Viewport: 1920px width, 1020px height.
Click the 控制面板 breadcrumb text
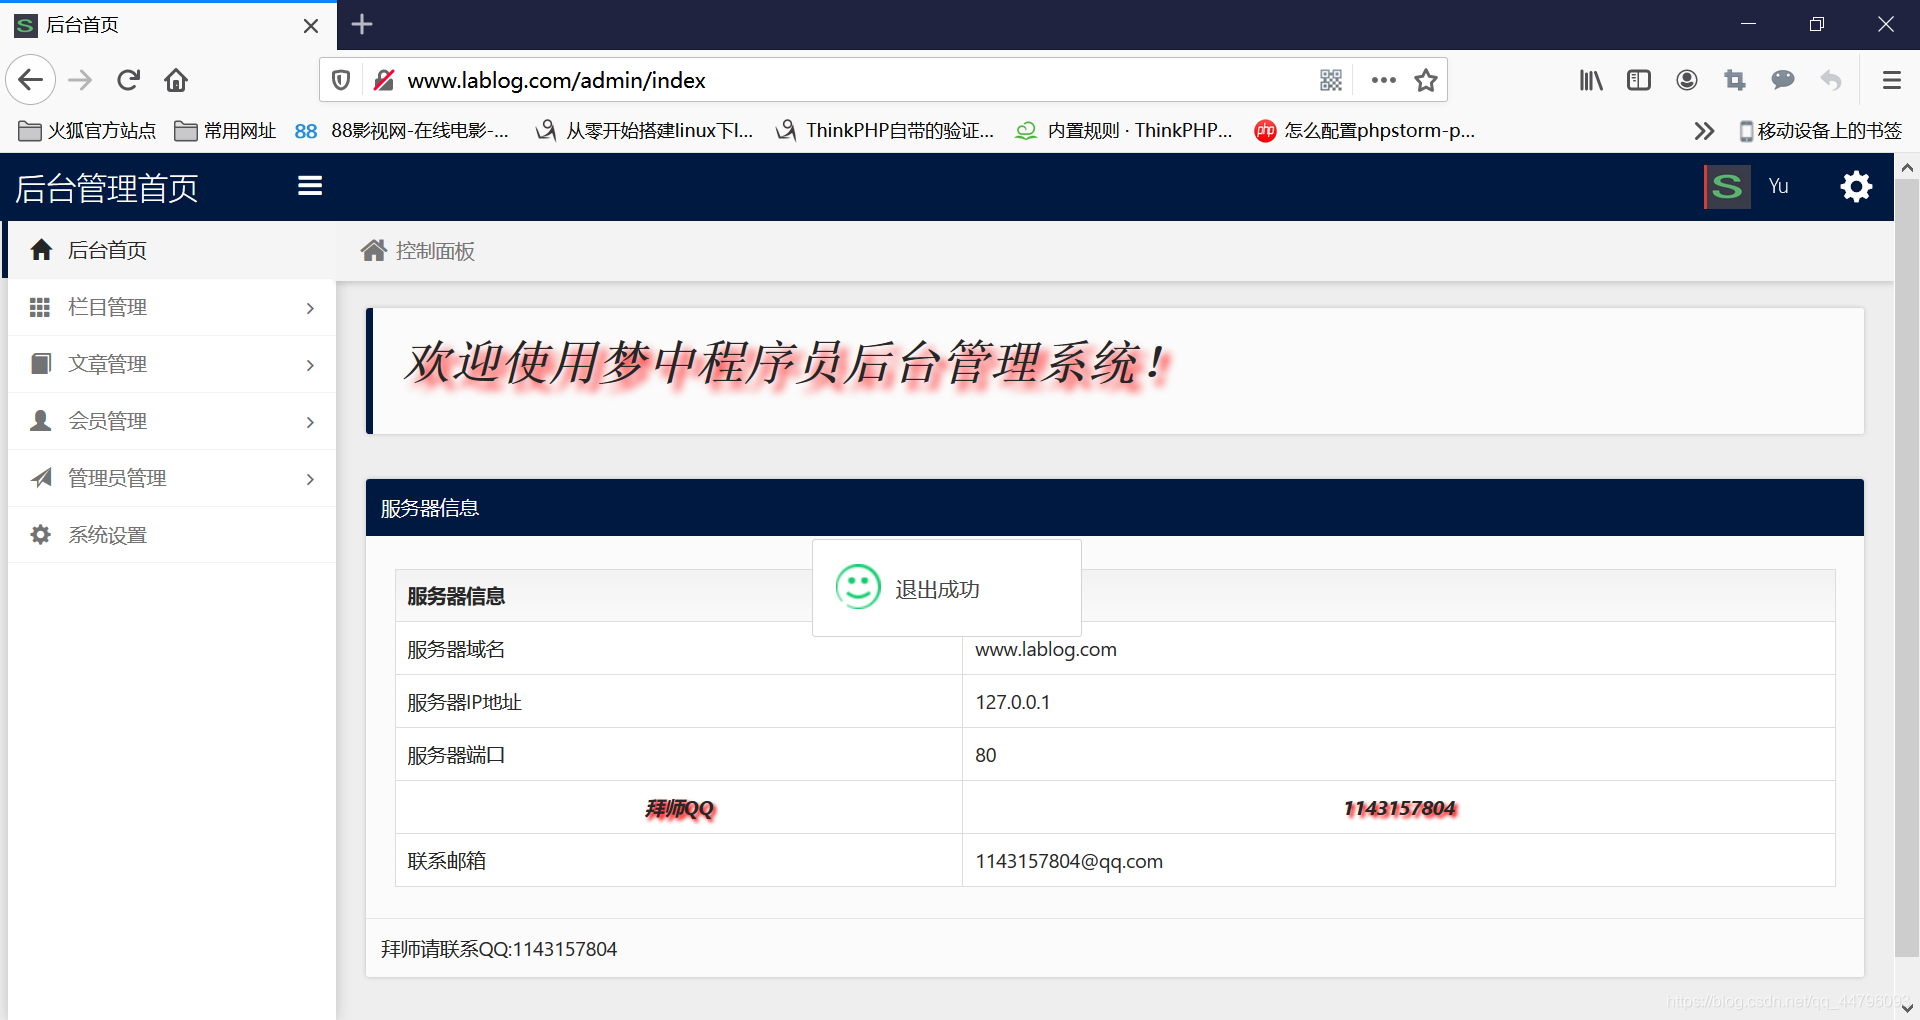(435, 251)
